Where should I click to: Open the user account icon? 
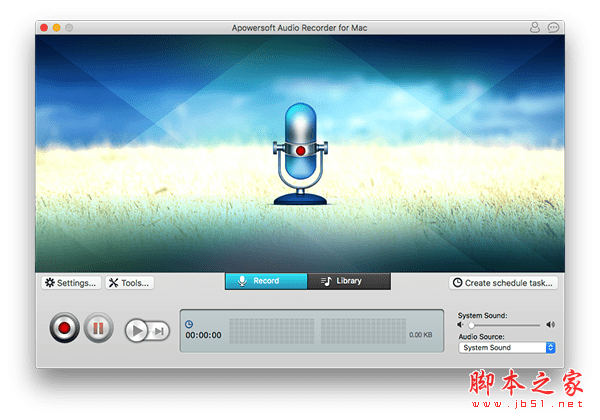pyautogui.click(x=535, y=27)
